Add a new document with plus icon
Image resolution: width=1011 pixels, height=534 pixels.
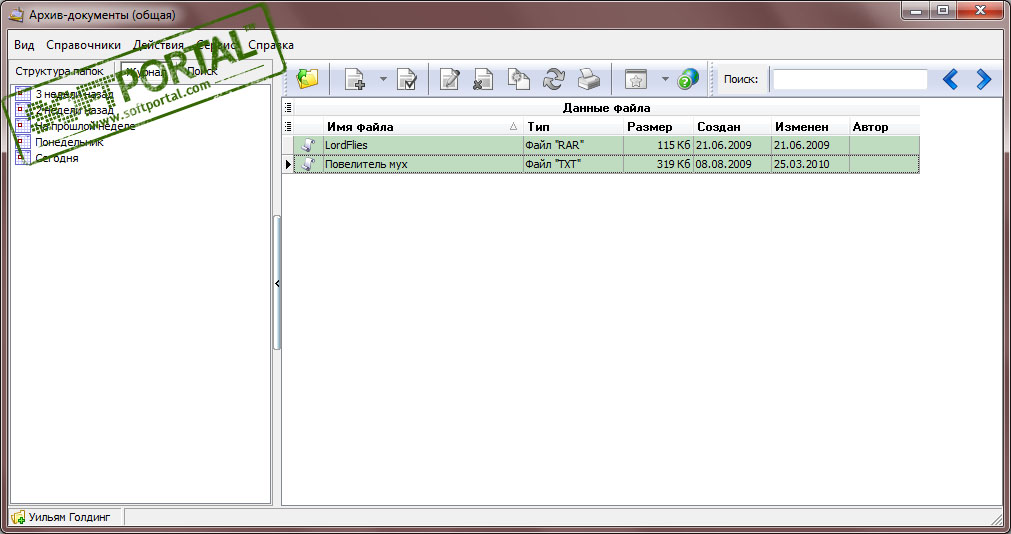click(x=355, y=79)
